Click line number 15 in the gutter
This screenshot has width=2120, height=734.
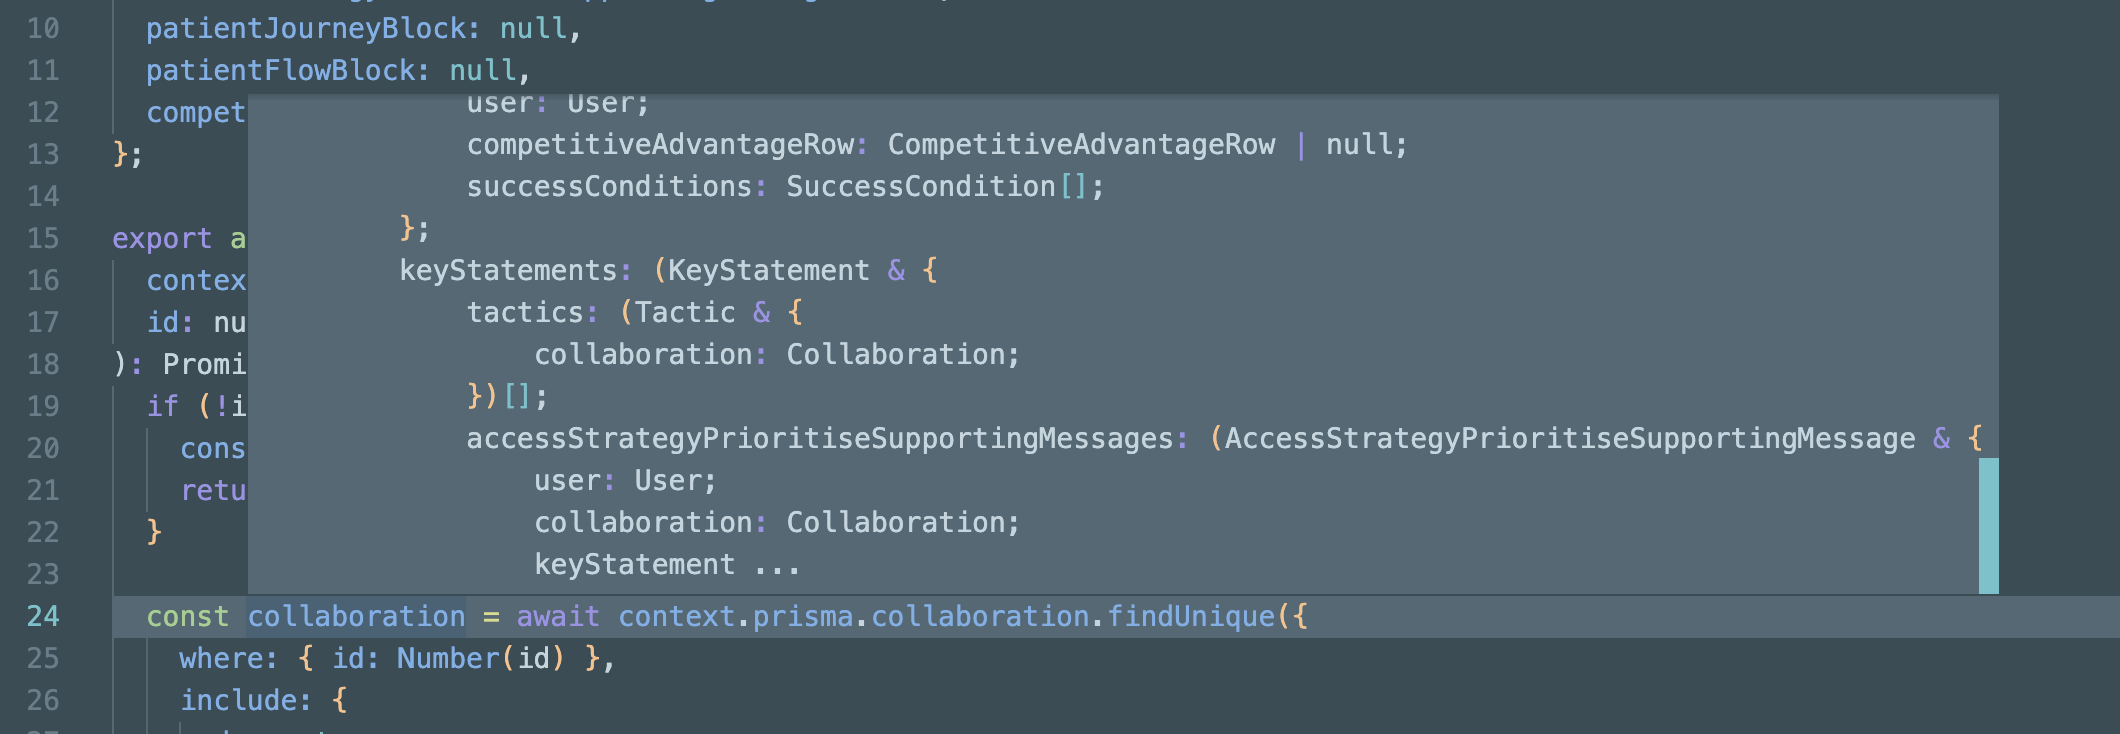coord(43,238)
